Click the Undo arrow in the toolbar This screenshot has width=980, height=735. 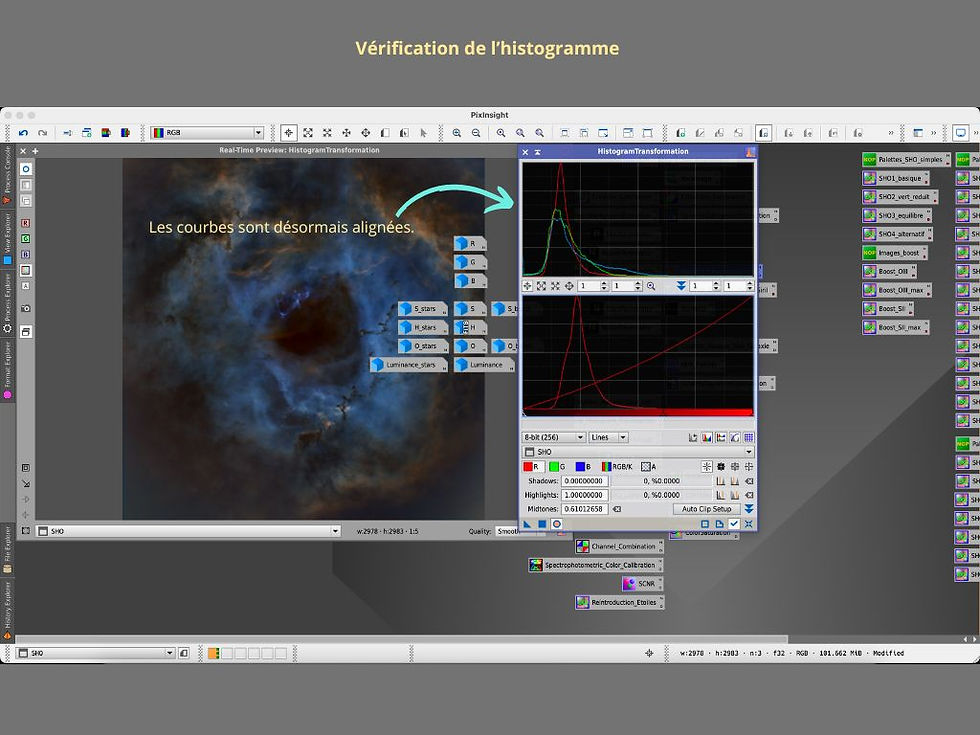coord(23,132)
